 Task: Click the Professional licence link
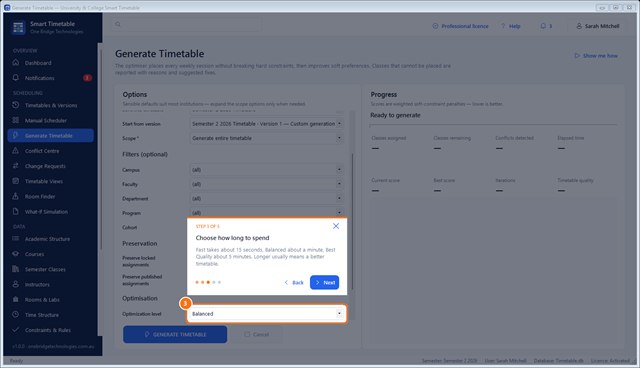coord(460,26)
